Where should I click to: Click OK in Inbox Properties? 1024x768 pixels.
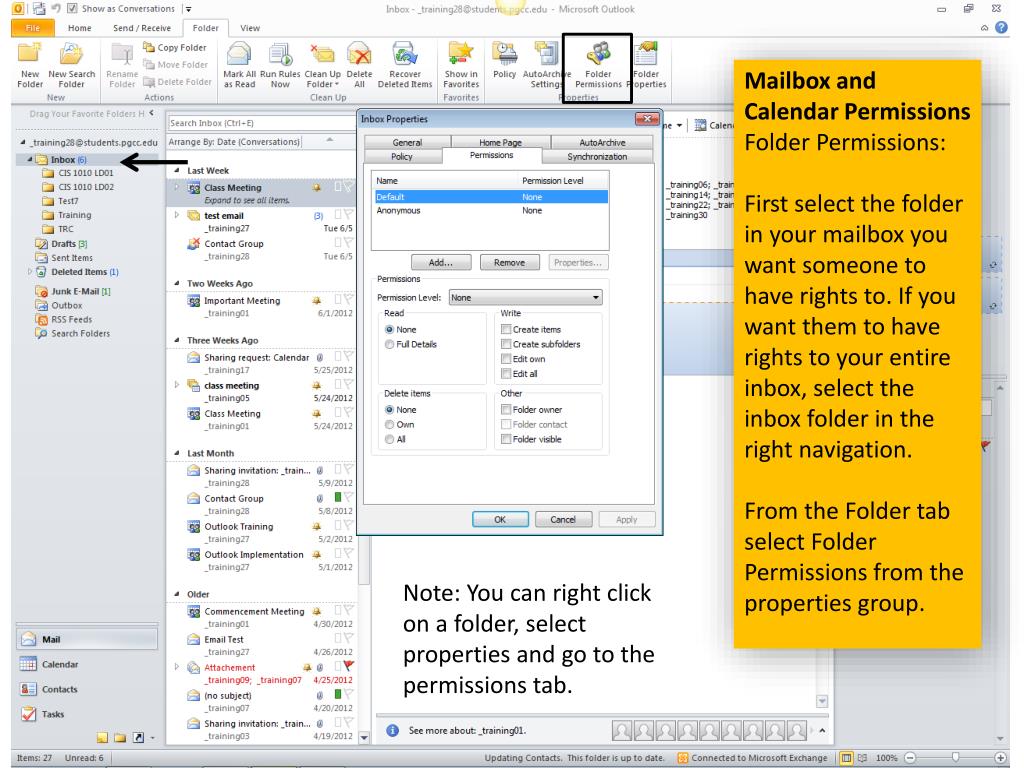point(500,520)
